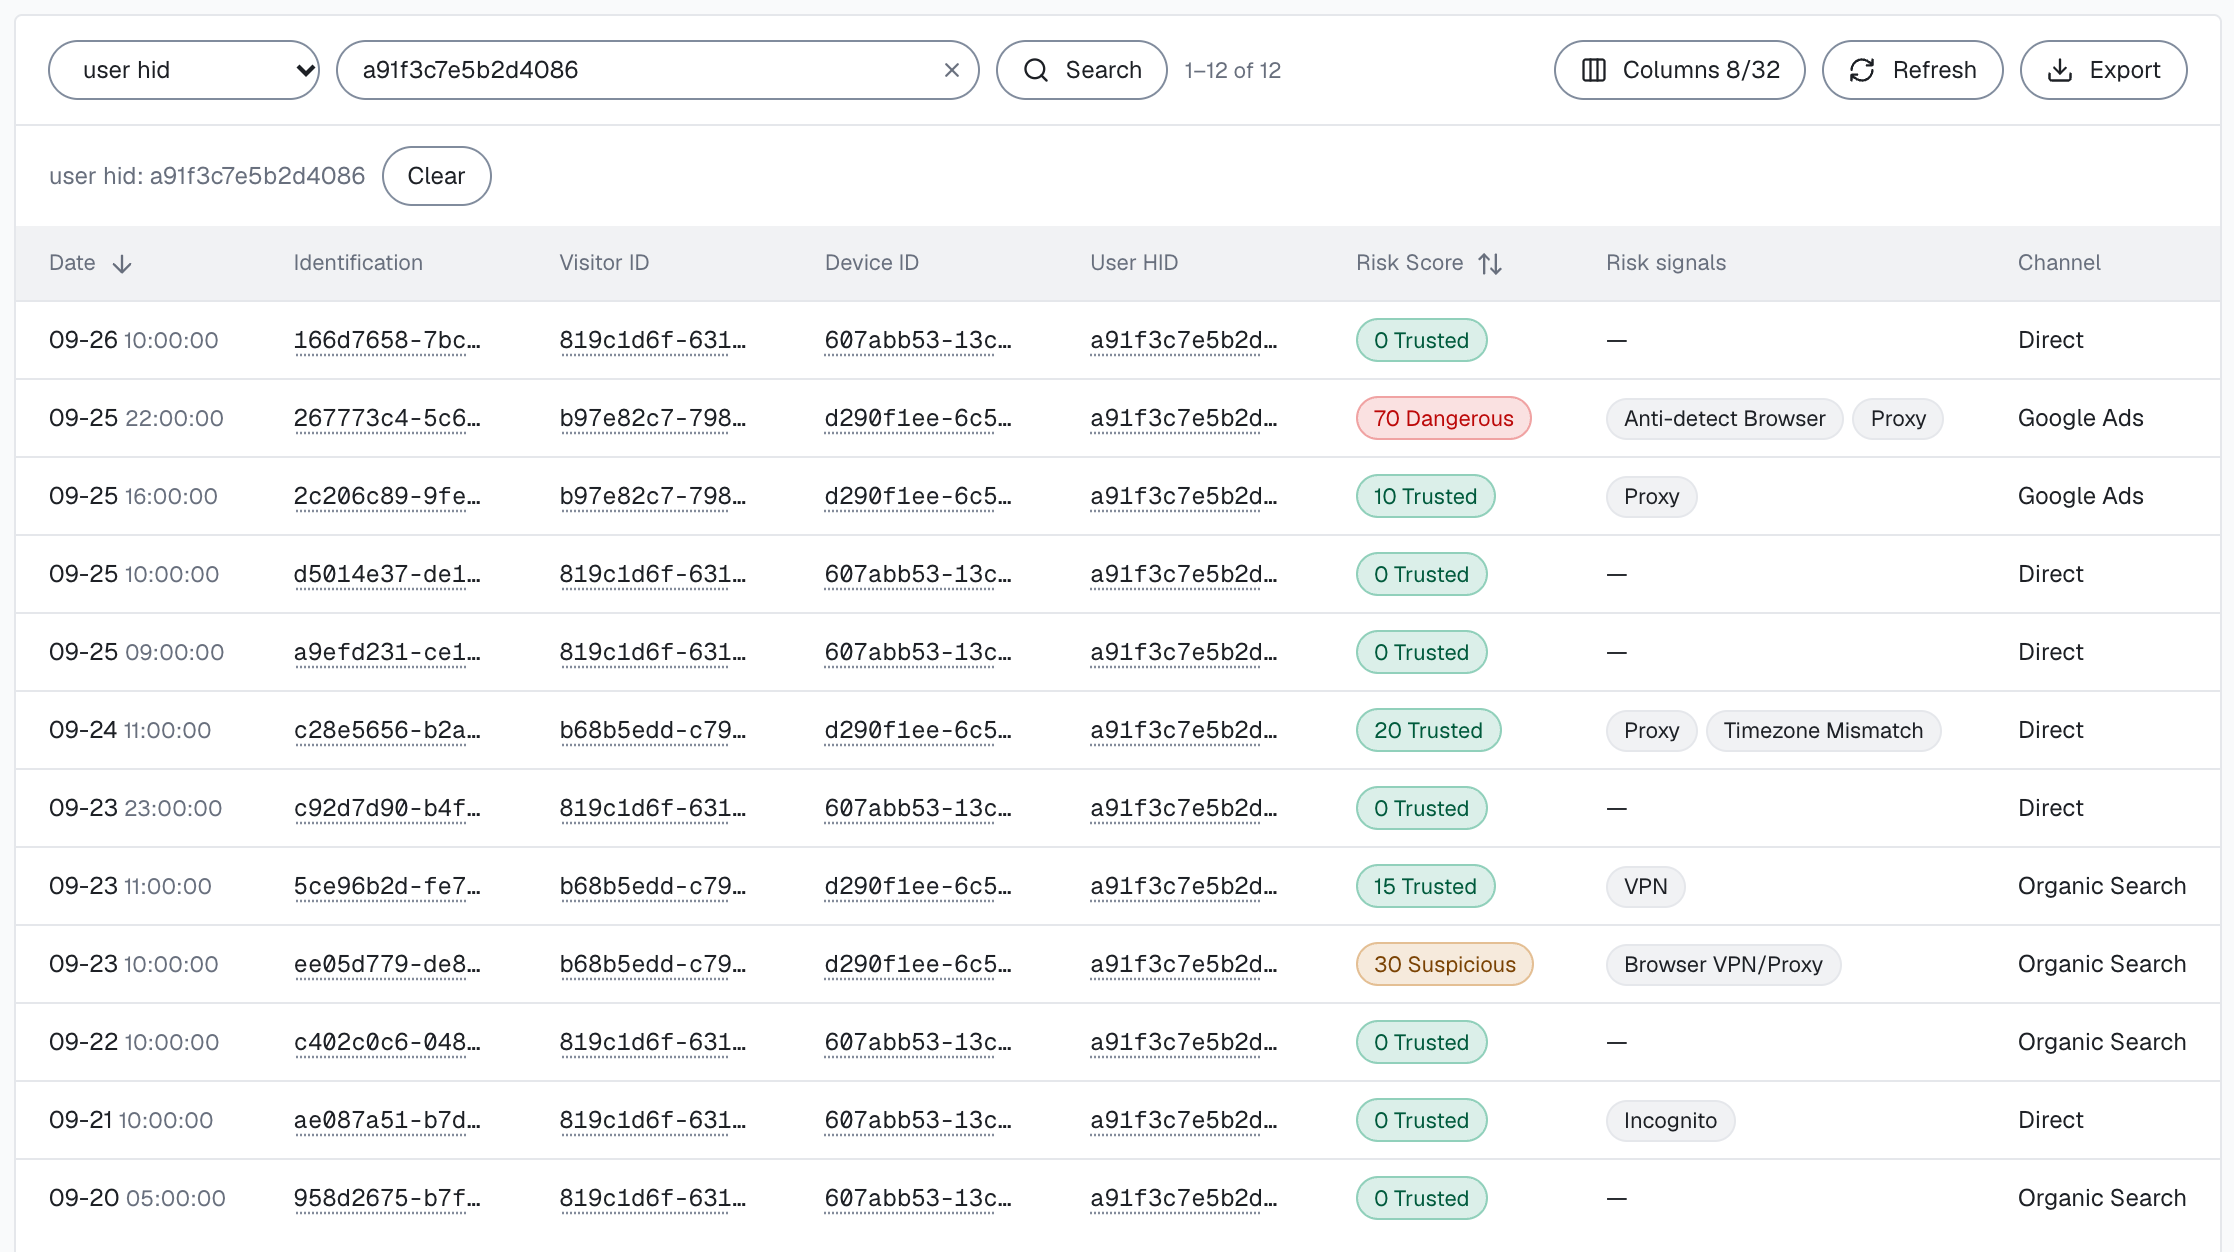
Task: Export the table data
Action: point(2104,70)
